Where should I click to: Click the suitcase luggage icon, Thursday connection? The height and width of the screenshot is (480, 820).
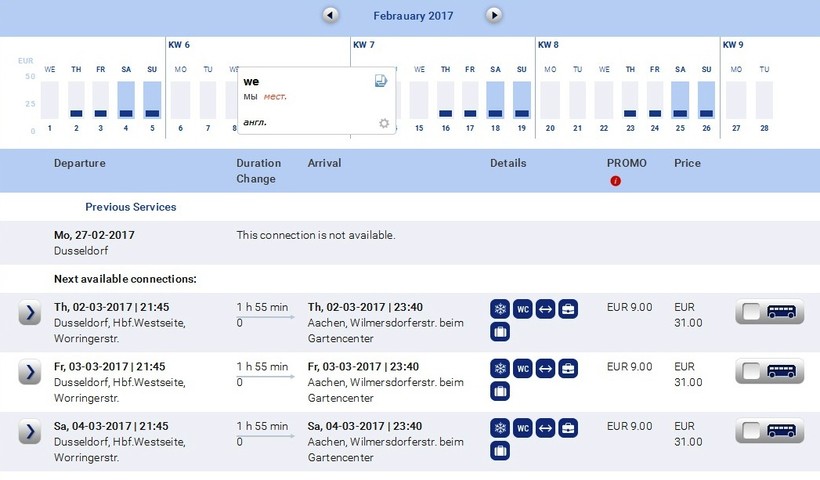(499, 332)
